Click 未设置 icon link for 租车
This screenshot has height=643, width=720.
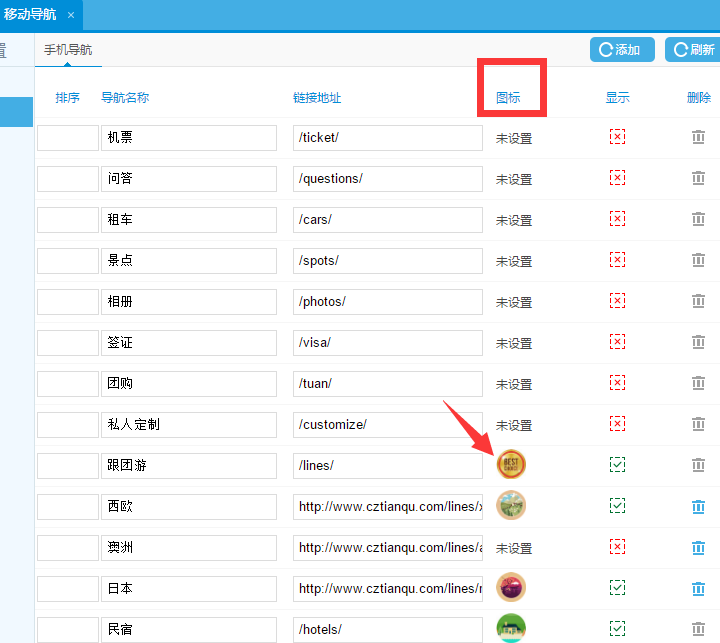(x=514, y=221)
